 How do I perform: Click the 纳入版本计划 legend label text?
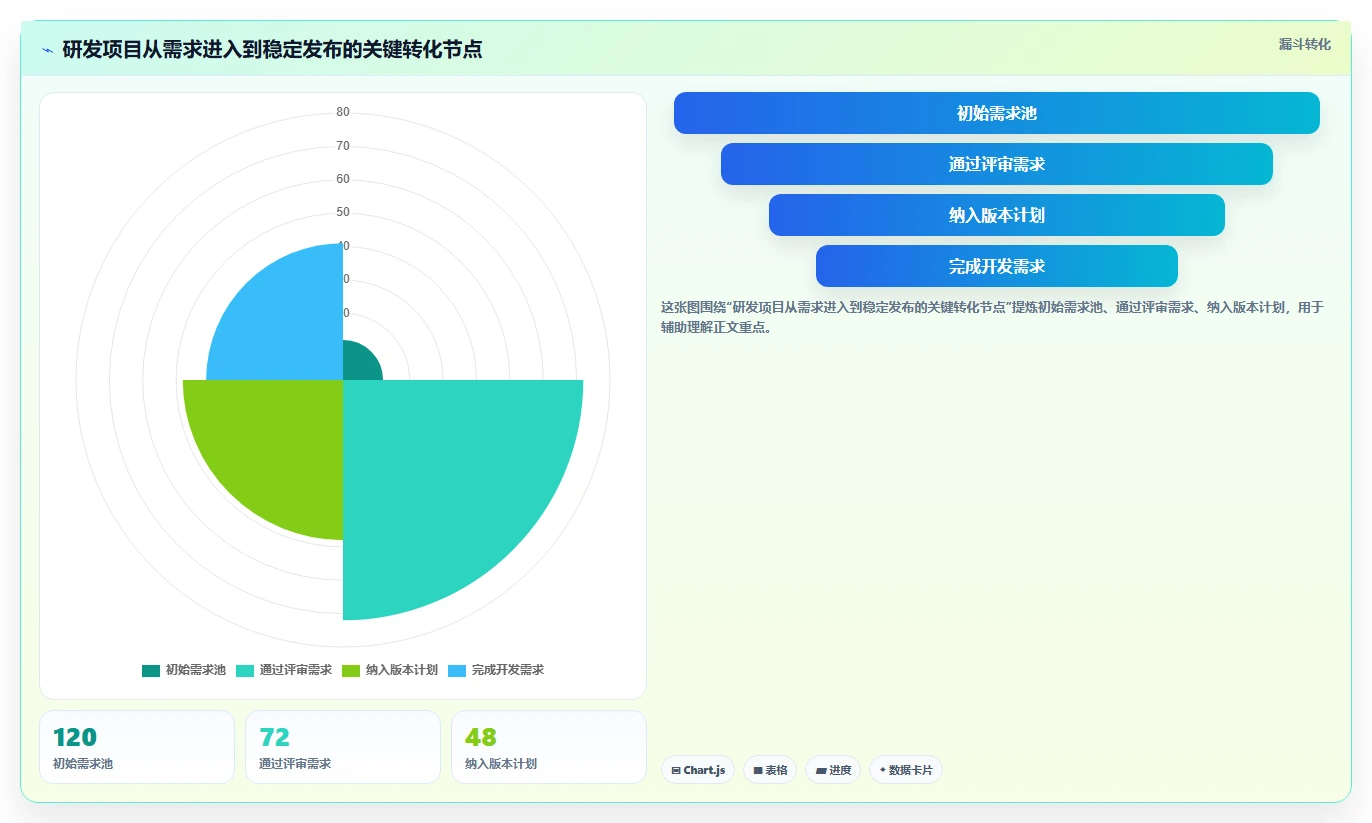click(x=402, y=670)
